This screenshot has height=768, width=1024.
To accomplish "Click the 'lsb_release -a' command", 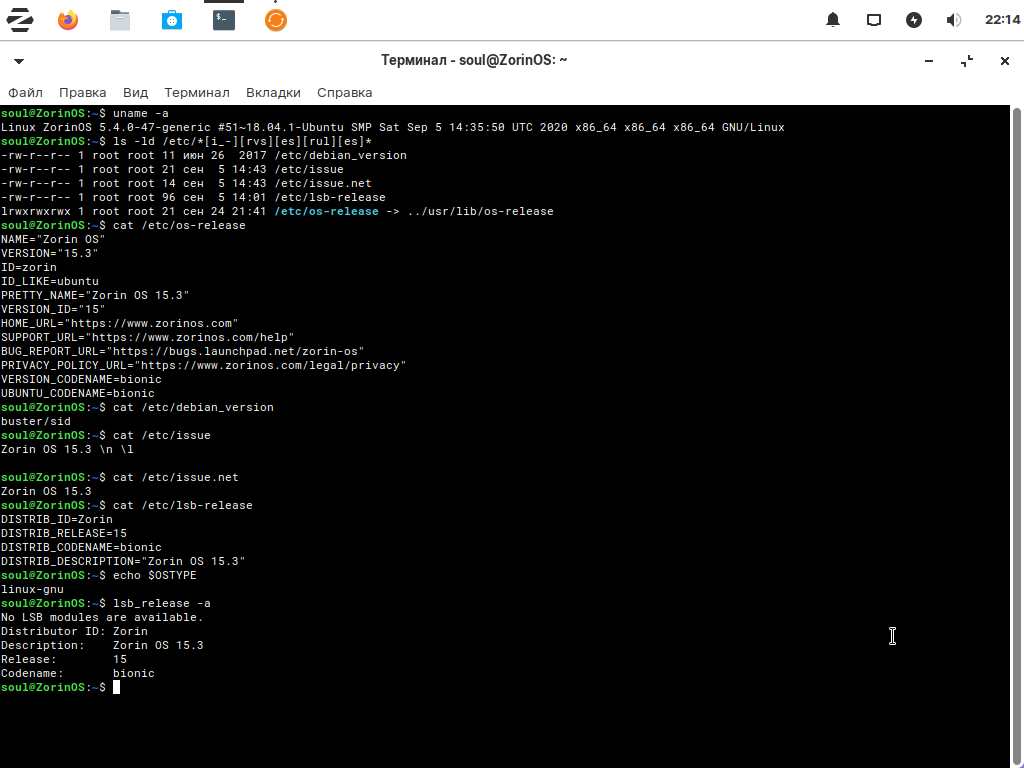I will click(161, 603).
